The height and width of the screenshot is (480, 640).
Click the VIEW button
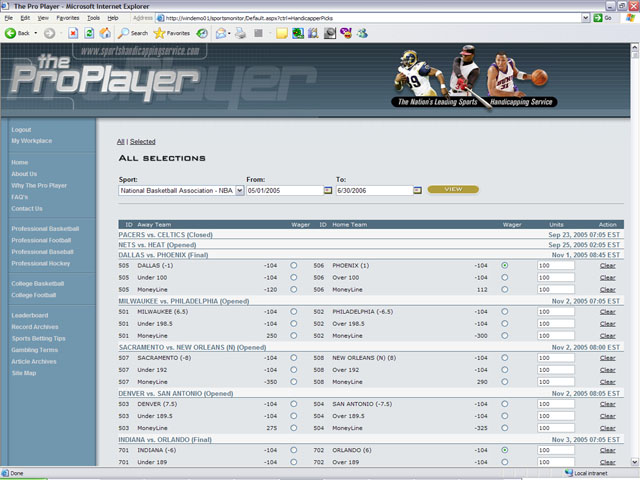tap(453, 189)
